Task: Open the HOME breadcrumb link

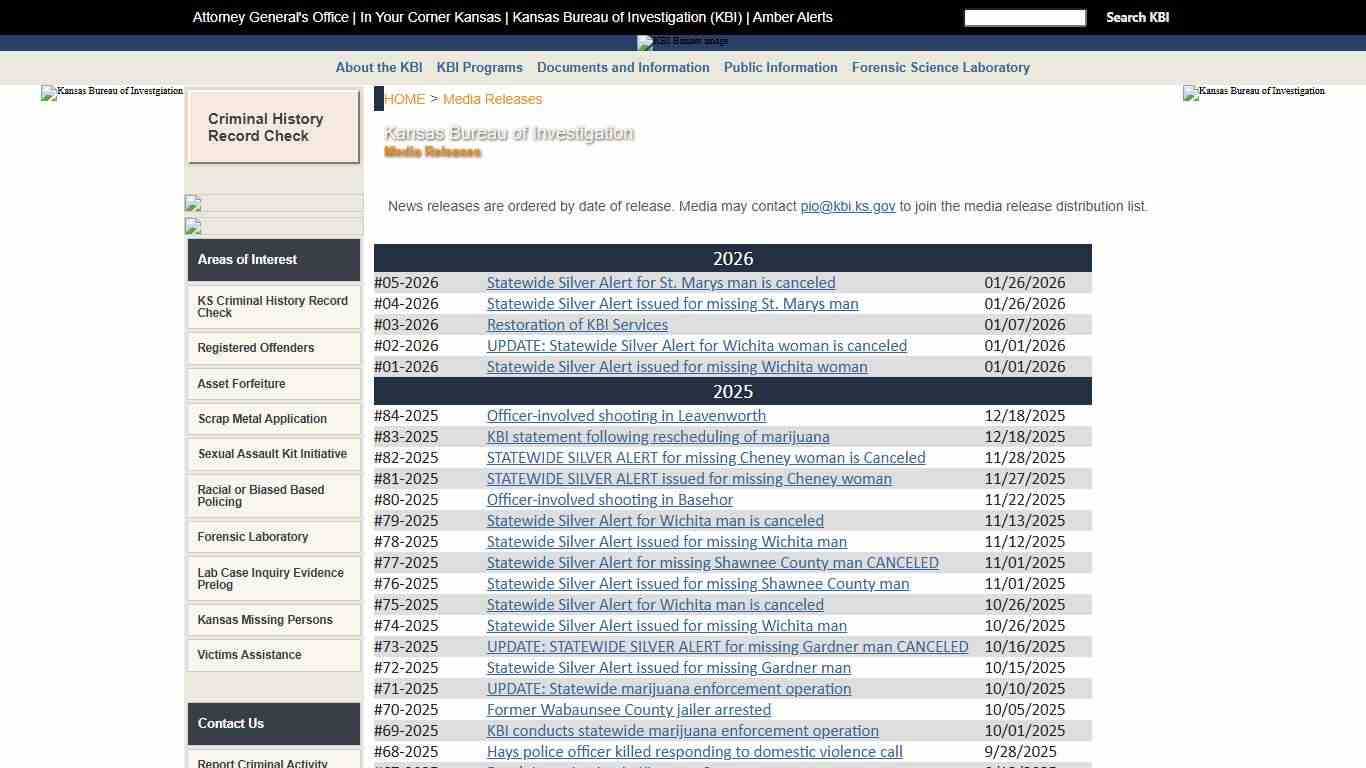Action: point(404,99)
